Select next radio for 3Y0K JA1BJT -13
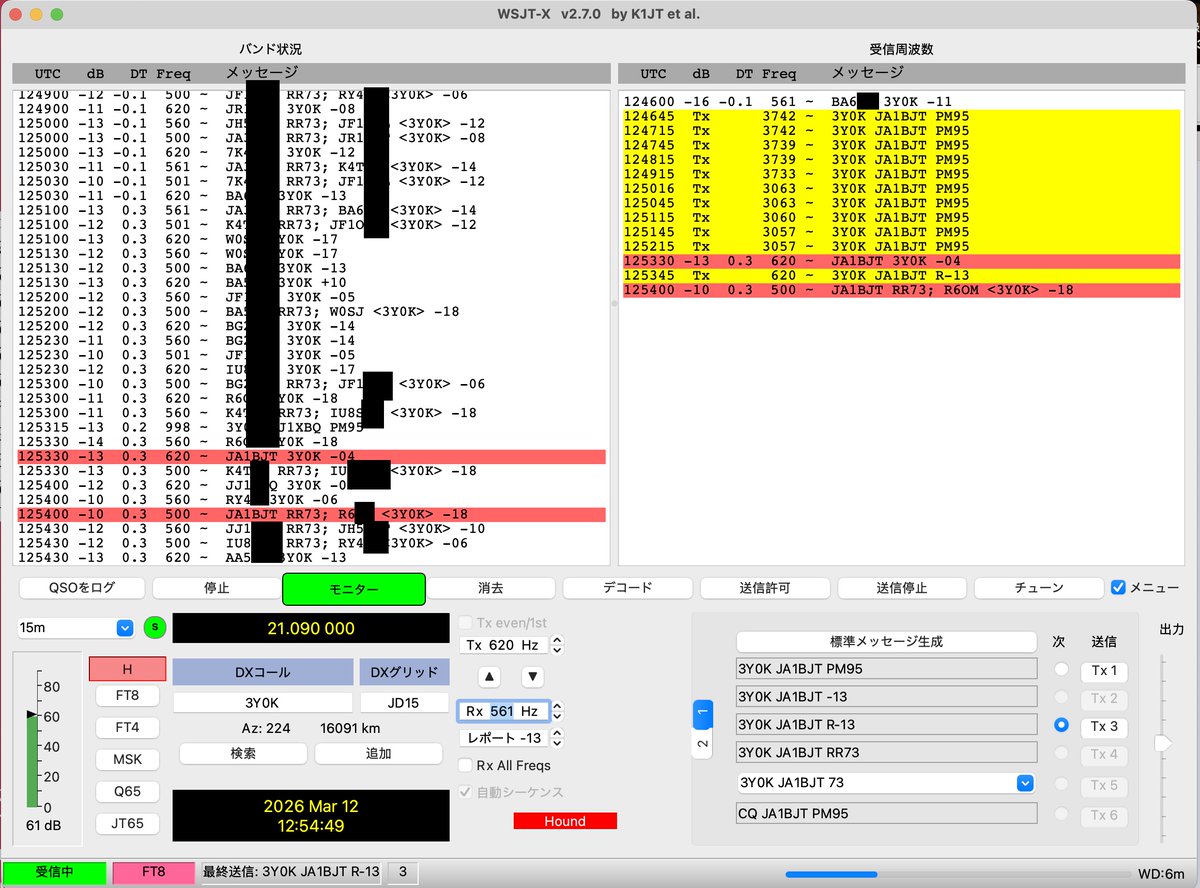This screenshot has width=1200, height=888. pos(1061,697)
